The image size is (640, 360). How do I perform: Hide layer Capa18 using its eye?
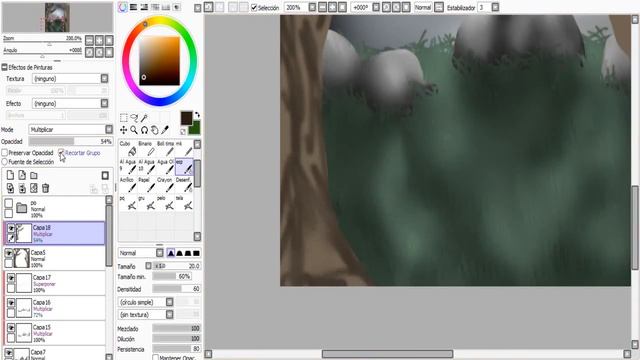click(x=11, y=228)
